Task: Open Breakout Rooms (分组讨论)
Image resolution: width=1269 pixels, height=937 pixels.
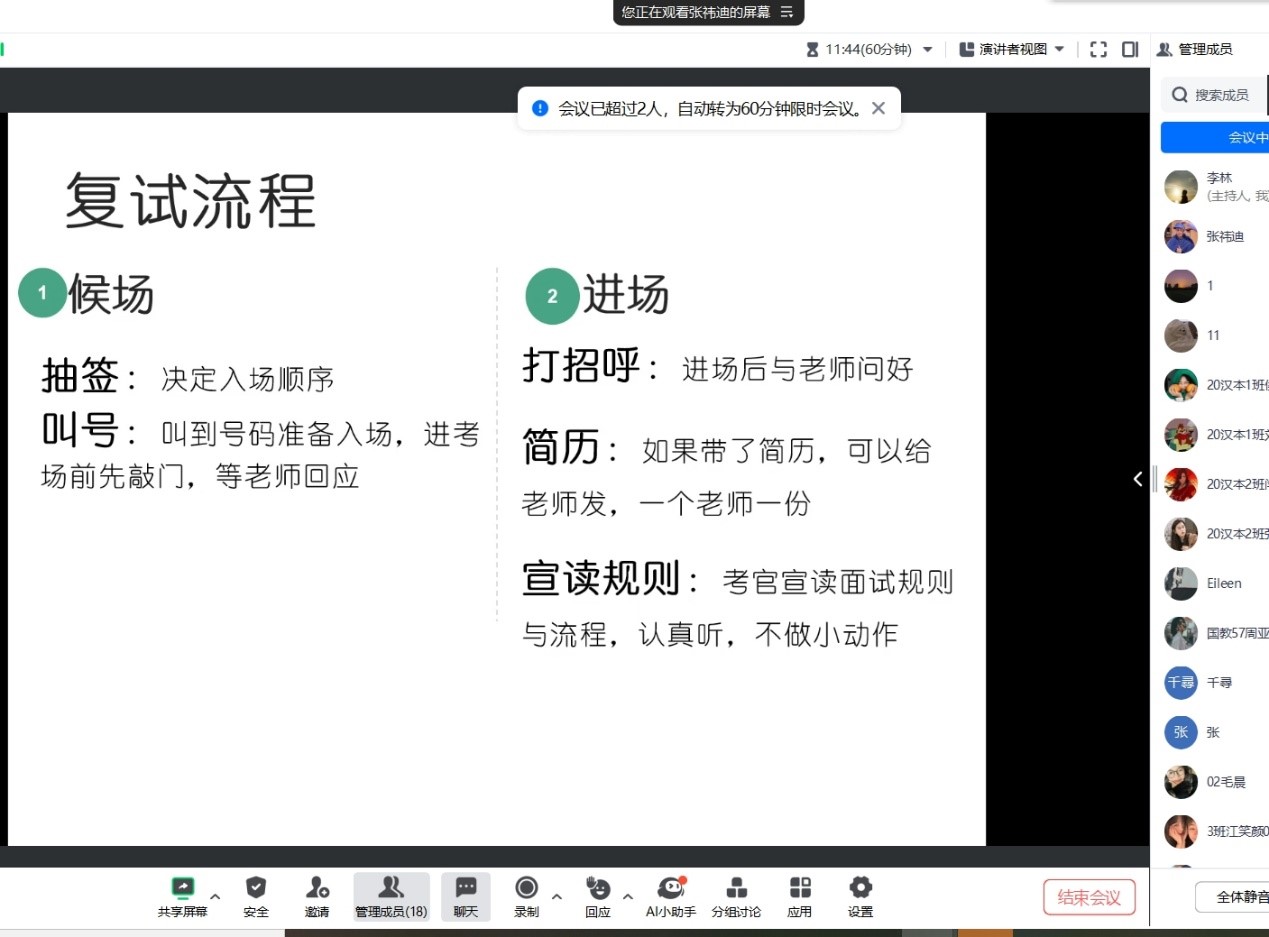Action: click(x=736, y=888)
